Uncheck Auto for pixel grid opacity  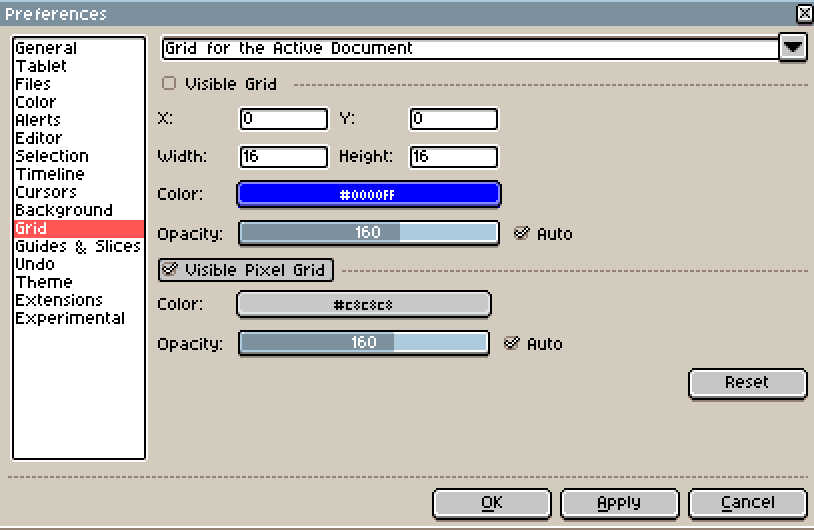[x=512, y=343]
